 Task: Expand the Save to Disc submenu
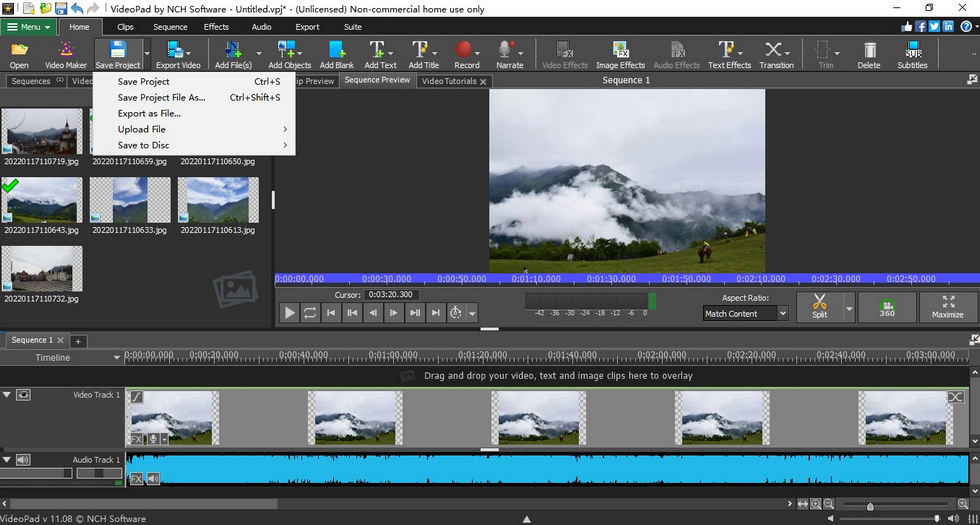click(194, 145)
